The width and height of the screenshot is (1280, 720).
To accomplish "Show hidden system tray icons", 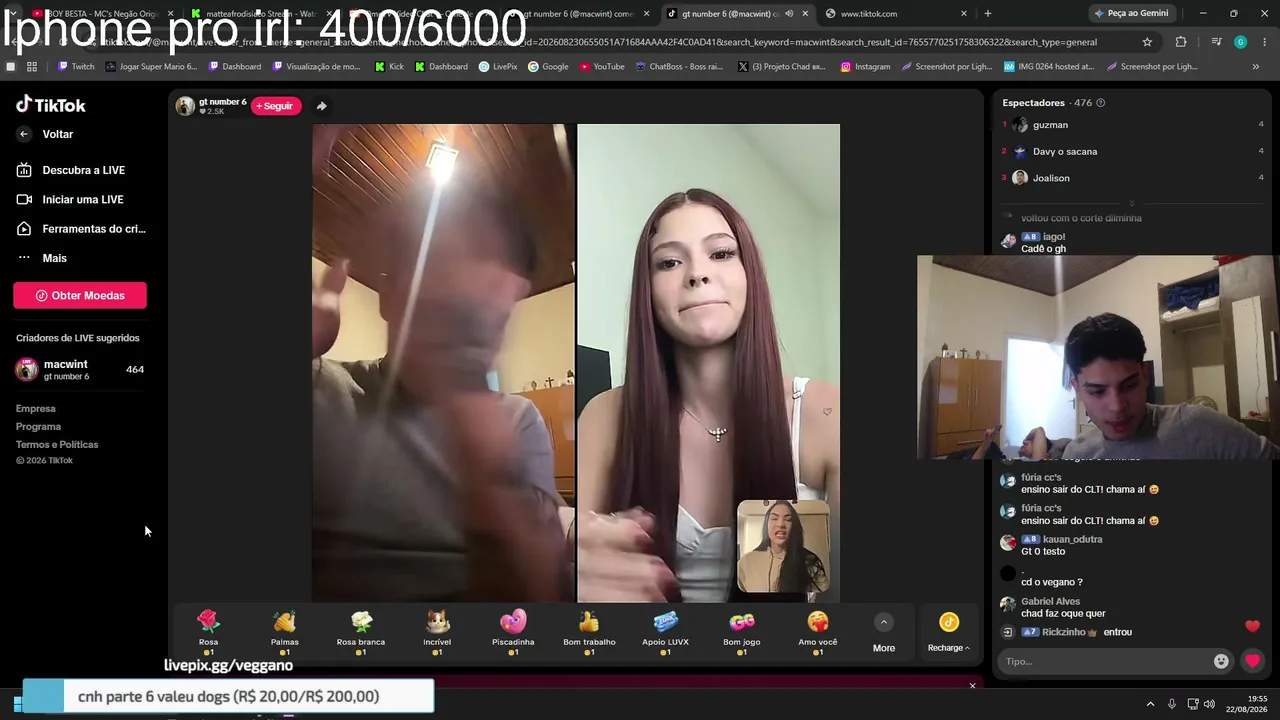I will [1150, 704].
